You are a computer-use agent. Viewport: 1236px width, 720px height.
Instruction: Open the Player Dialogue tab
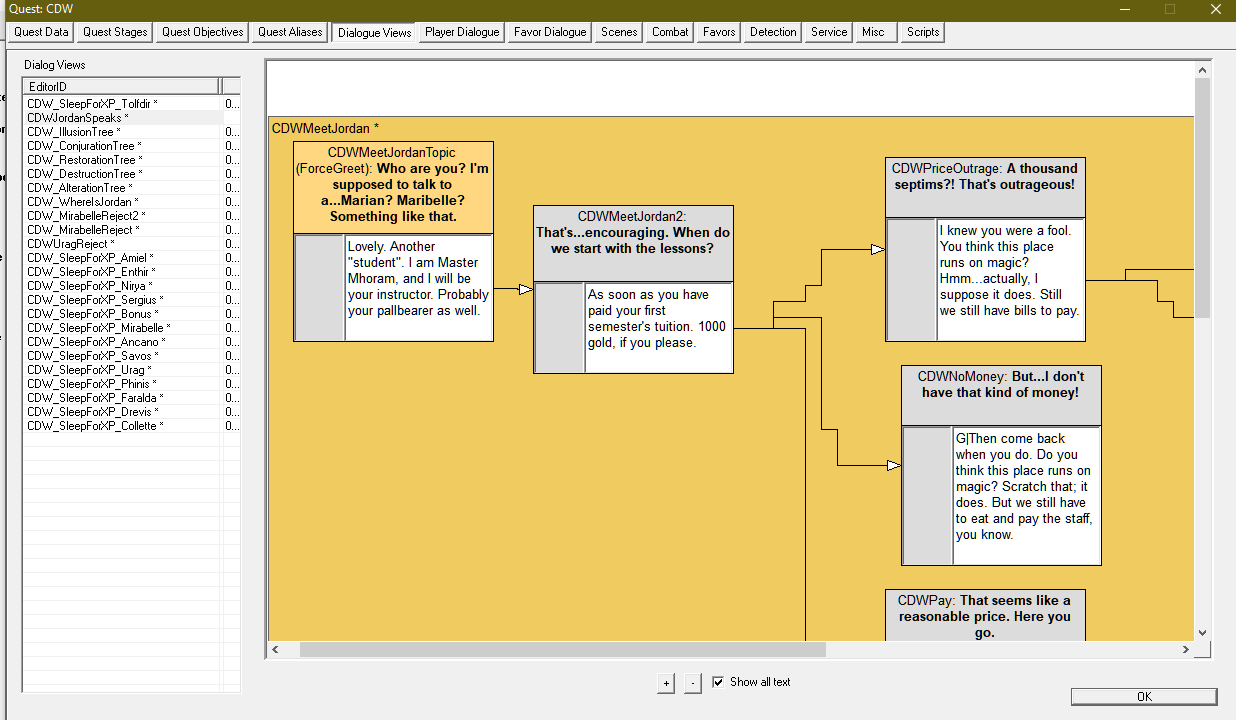(x=462, y=32)
